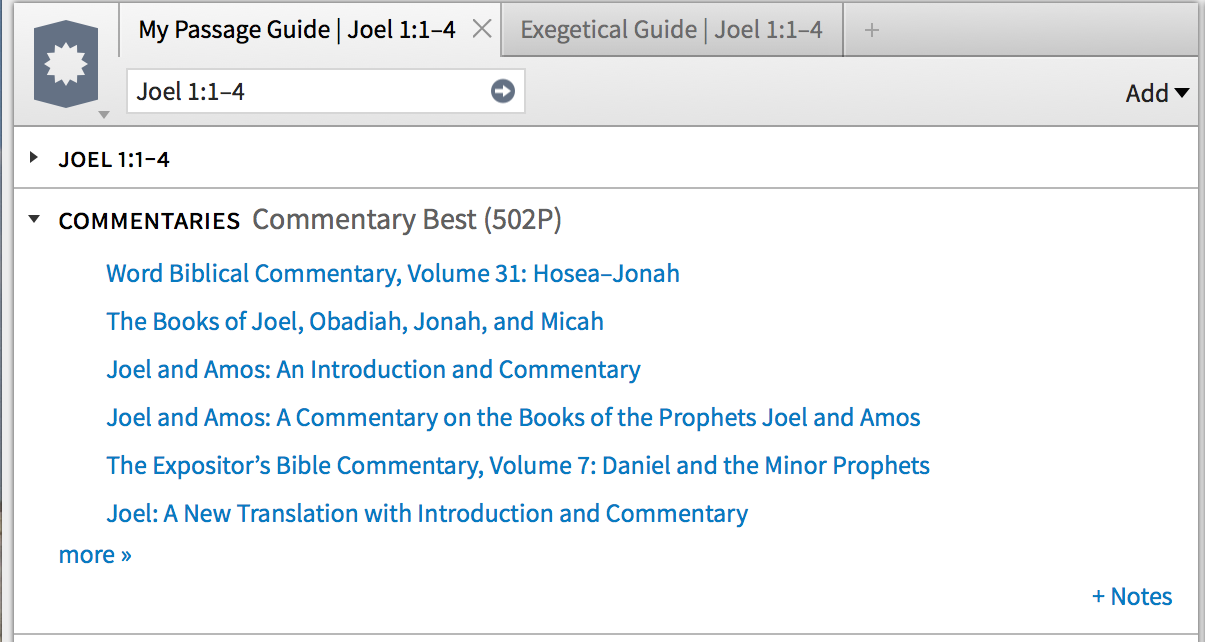Open Joel: A New Translation link
Image resolution: width=1205 pixels, height=642 pixels.
point(427,513)
